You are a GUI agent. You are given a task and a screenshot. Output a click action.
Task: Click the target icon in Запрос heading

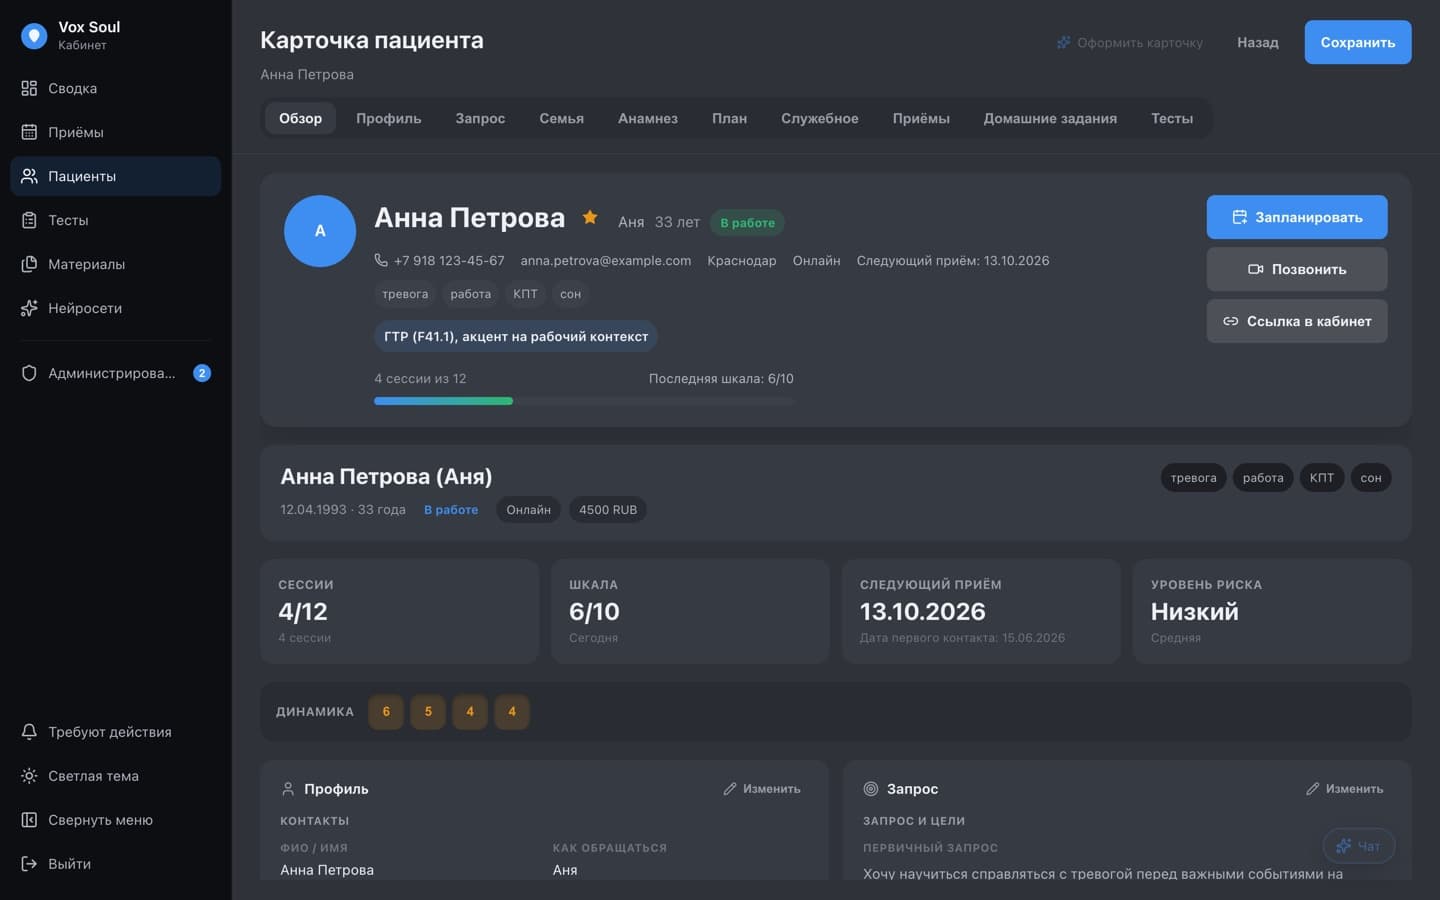pyautogui.click(x=871, y=789)
